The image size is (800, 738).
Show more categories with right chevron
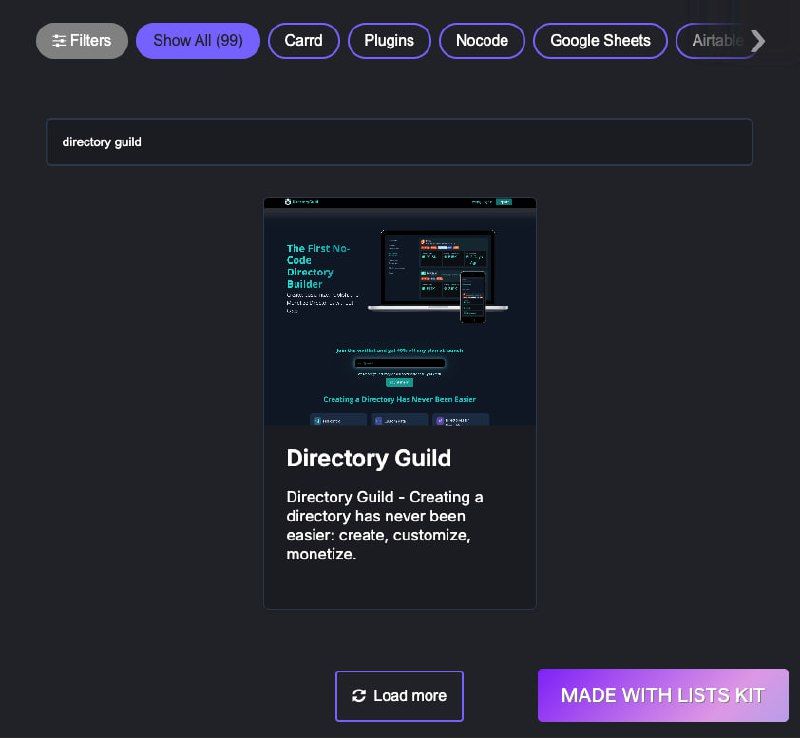tap(758, 41)
